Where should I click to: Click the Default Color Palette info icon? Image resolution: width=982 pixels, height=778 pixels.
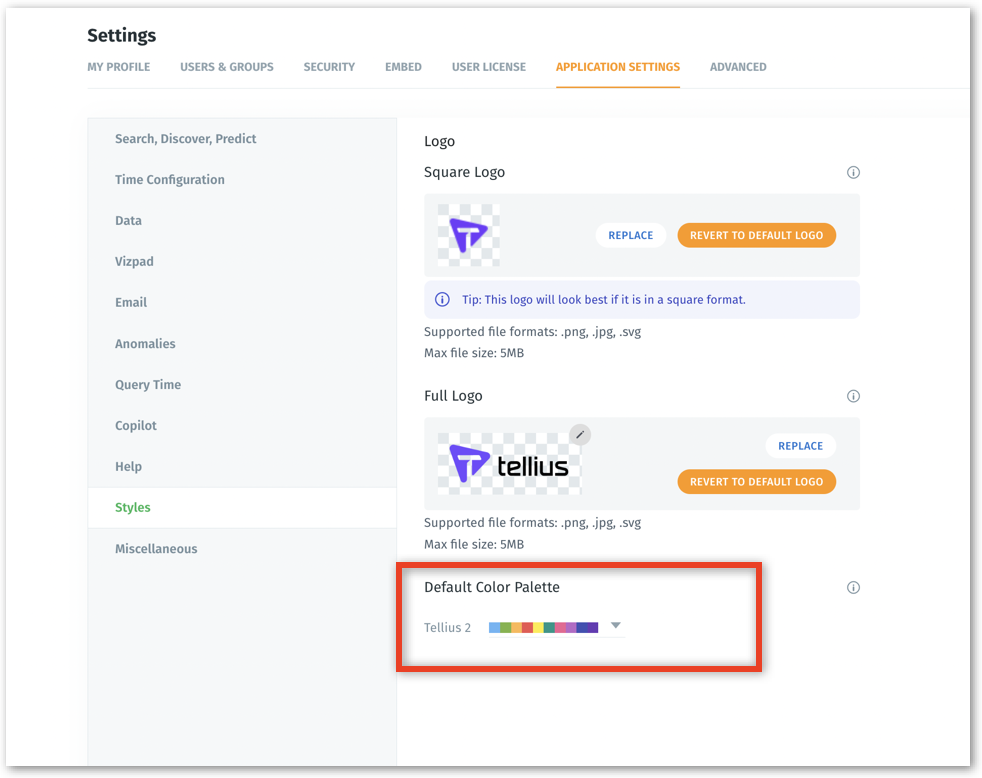point(853,587)
